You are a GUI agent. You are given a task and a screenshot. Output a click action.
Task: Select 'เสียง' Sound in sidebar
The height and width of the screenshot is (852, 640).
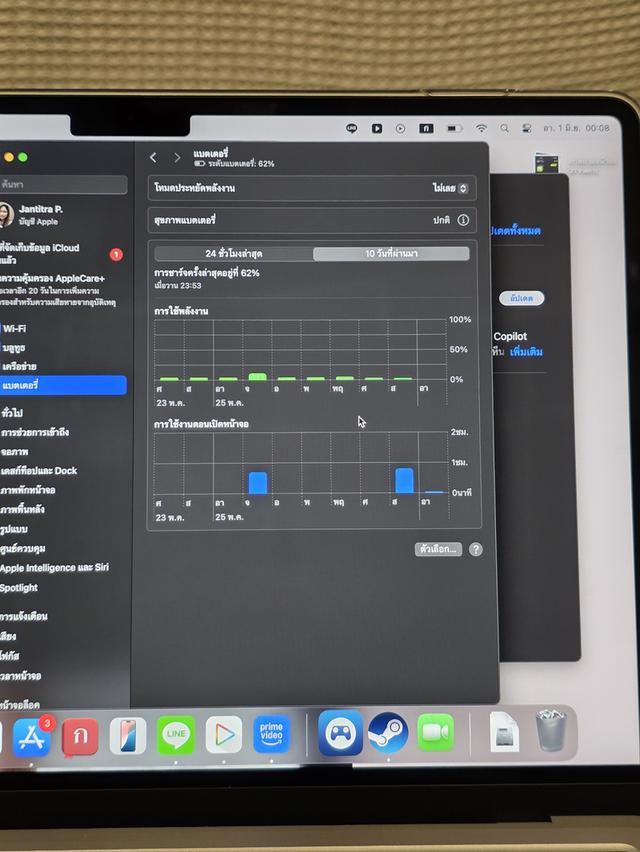[63, 636]
